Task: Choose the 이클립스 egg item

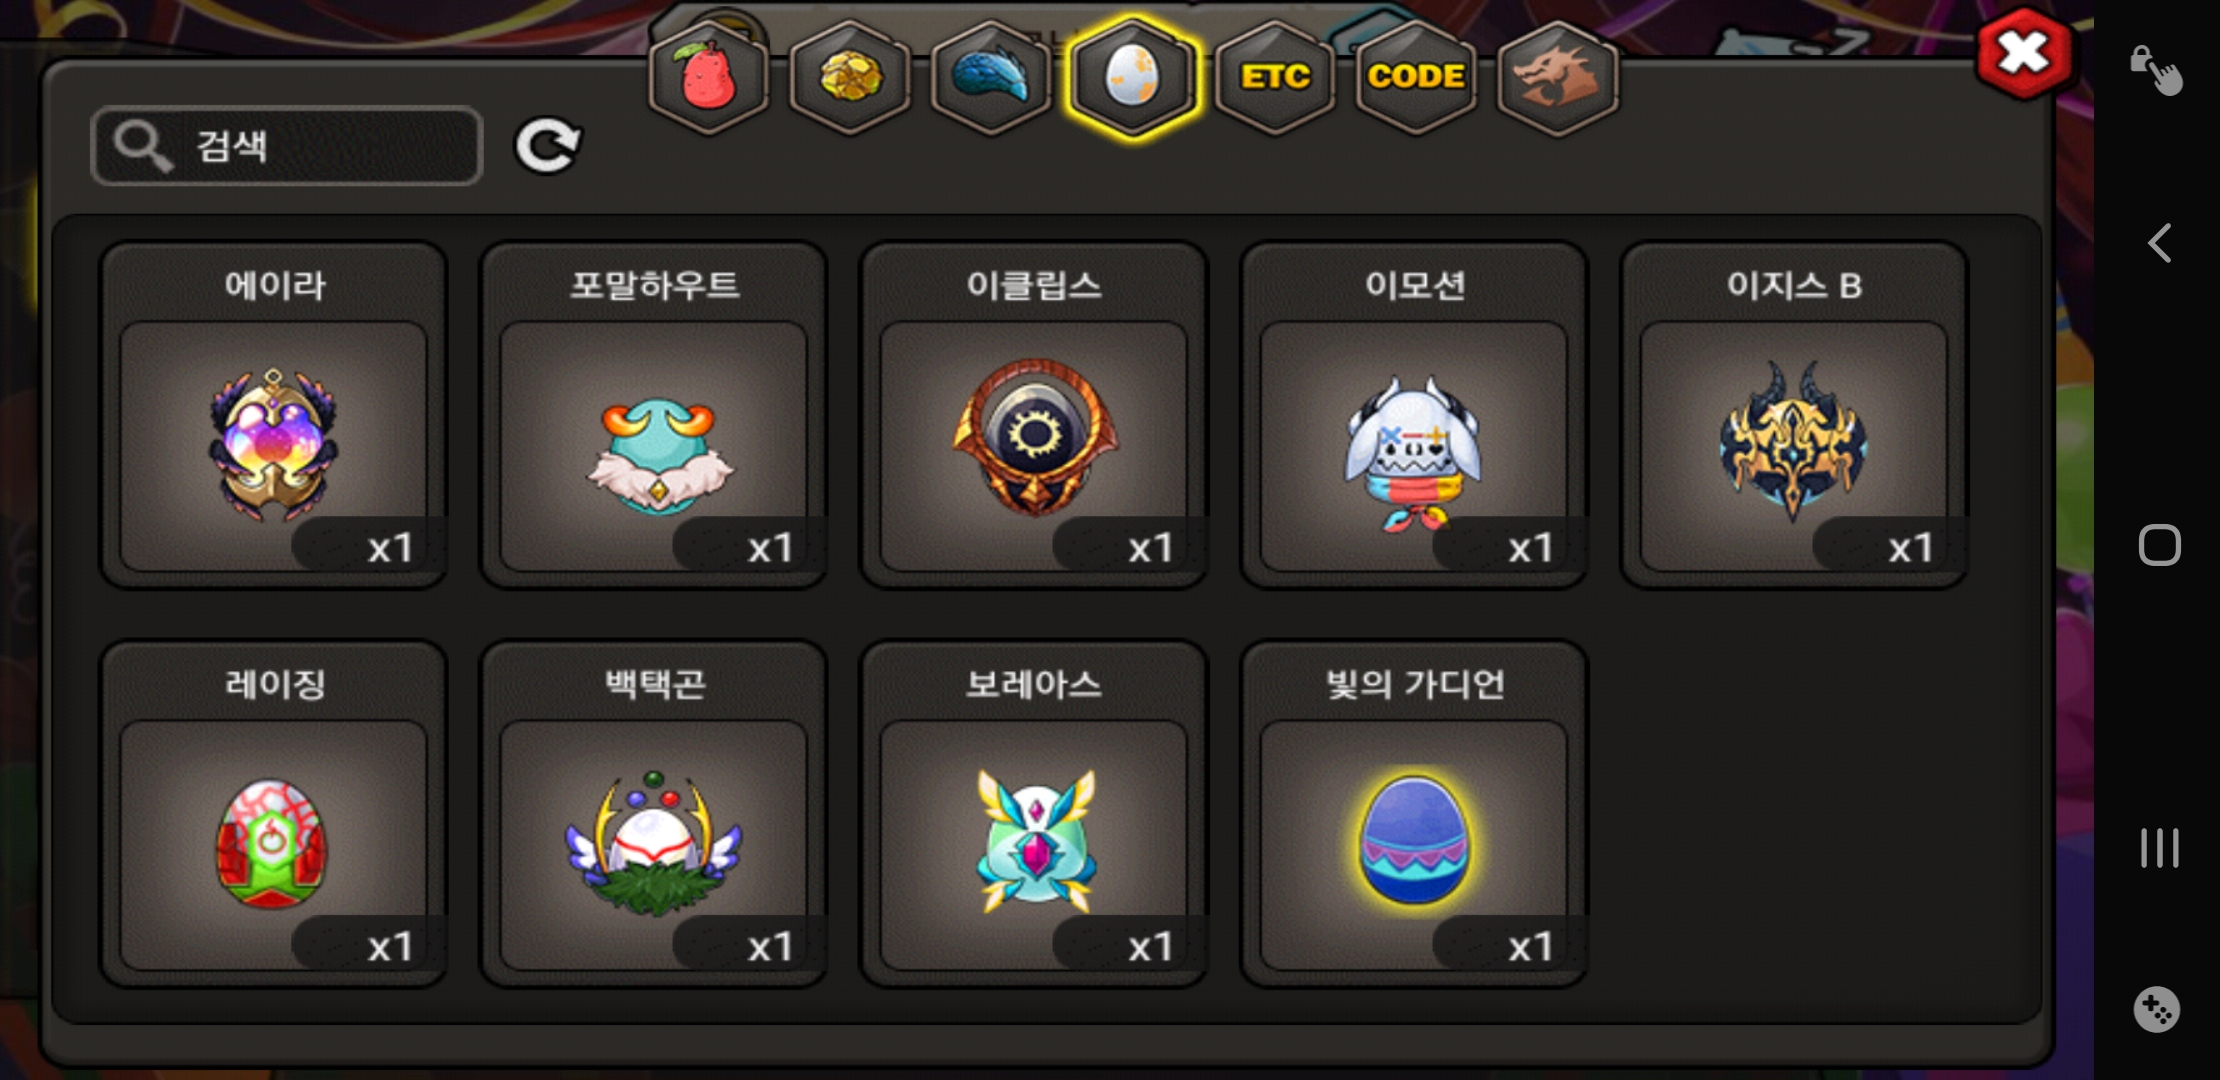Action: click(x=1034, y=415)
